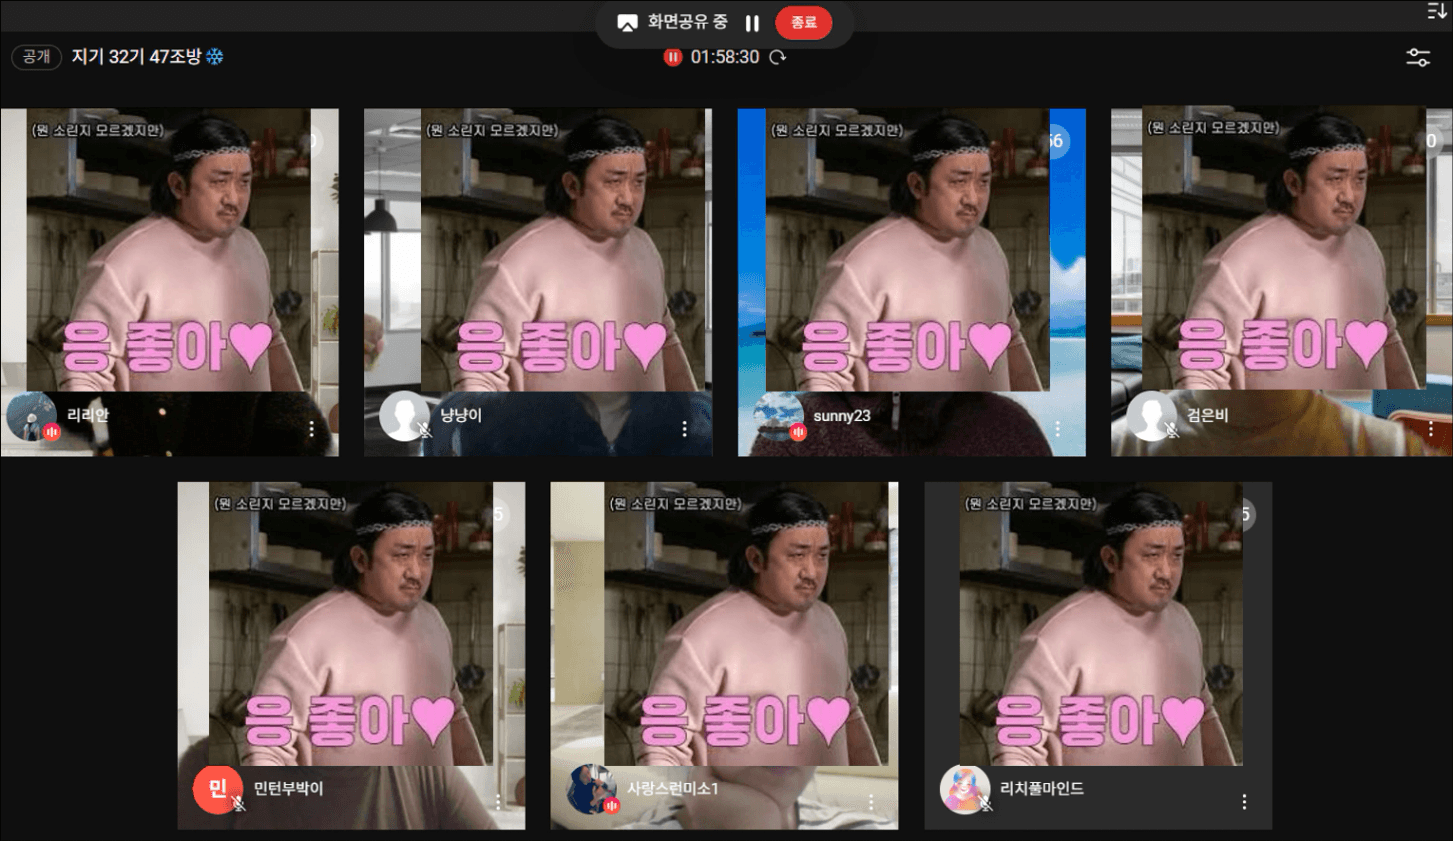Open more options for 검은비
The width and height of the screenshot is (1453, 841).
1431,429
